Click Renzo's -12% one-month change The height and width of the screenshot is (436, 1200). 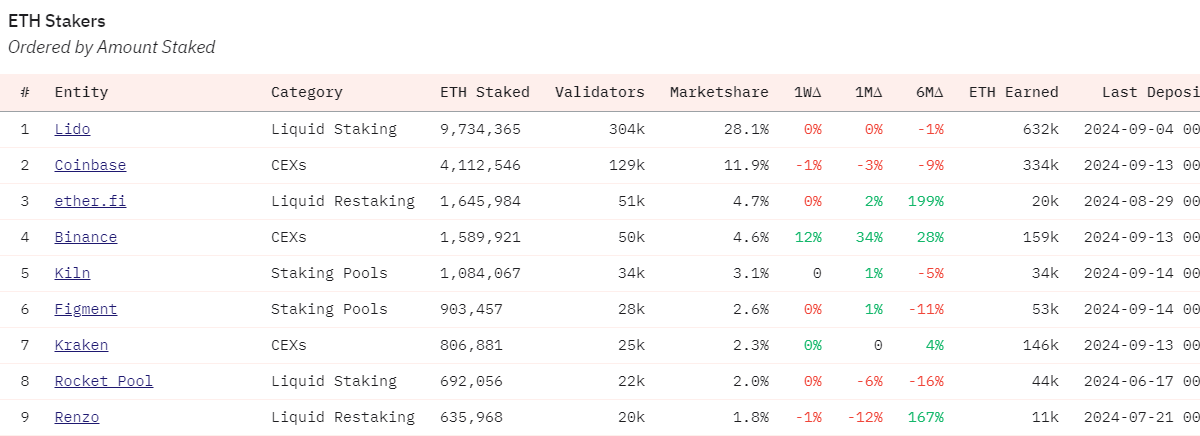[x=866, y=417]
